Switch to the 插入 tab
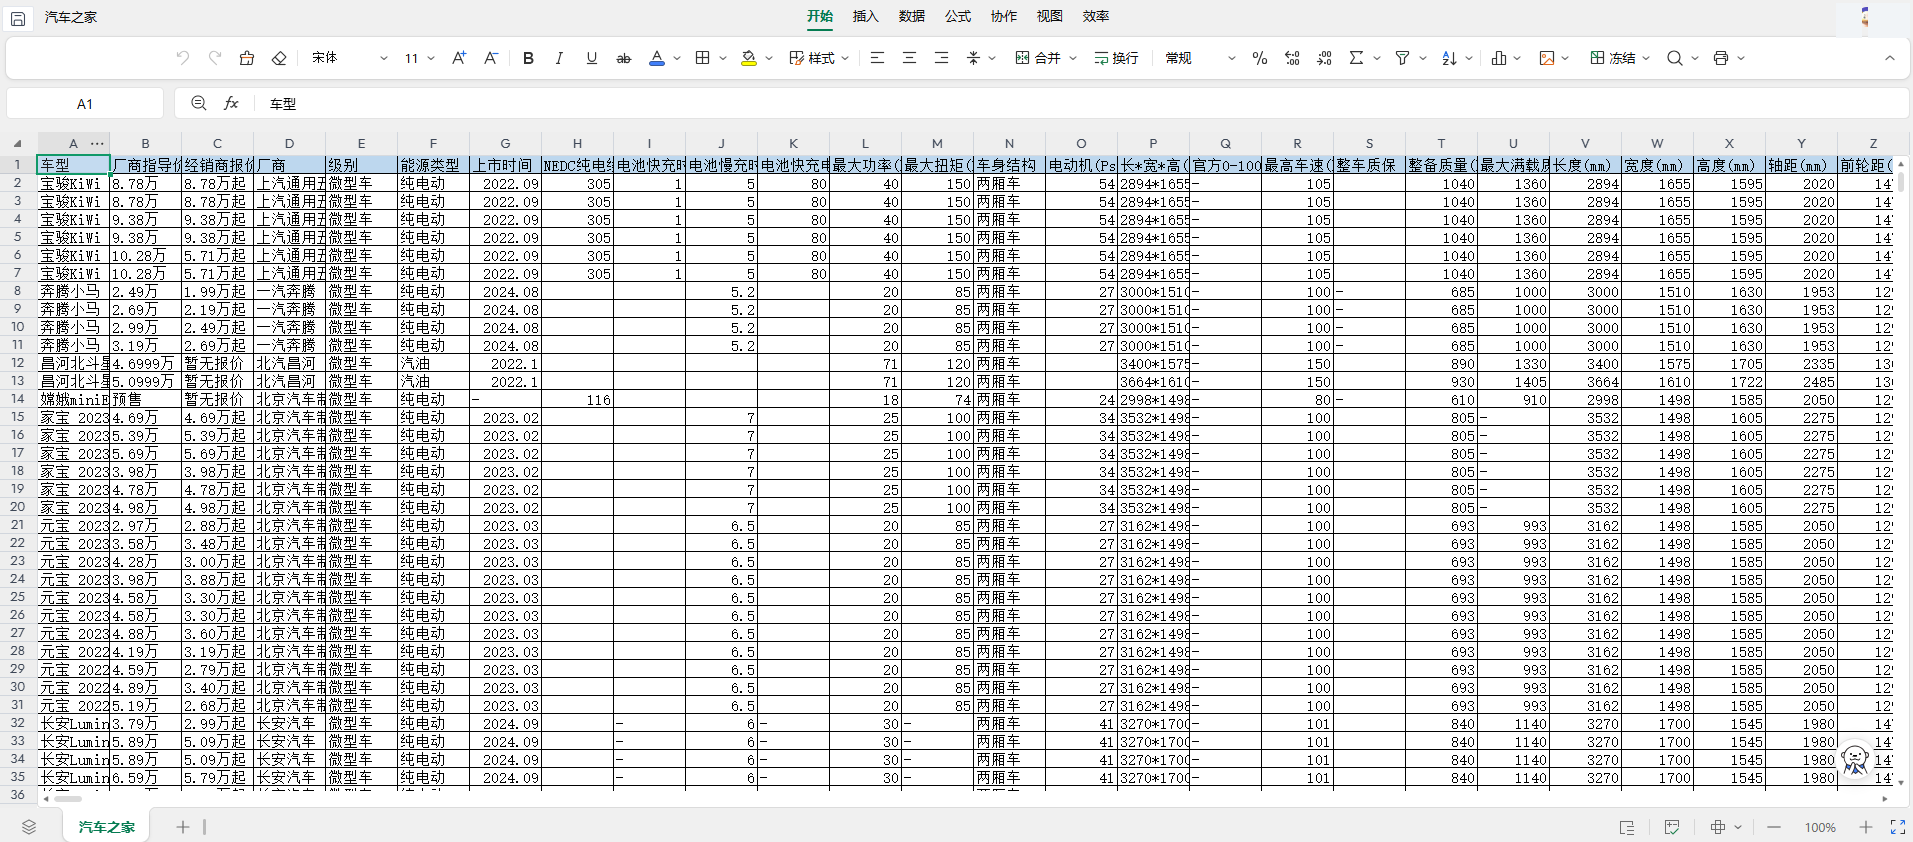The height and width of the screenshot is (842, 1913). [866, 16]
